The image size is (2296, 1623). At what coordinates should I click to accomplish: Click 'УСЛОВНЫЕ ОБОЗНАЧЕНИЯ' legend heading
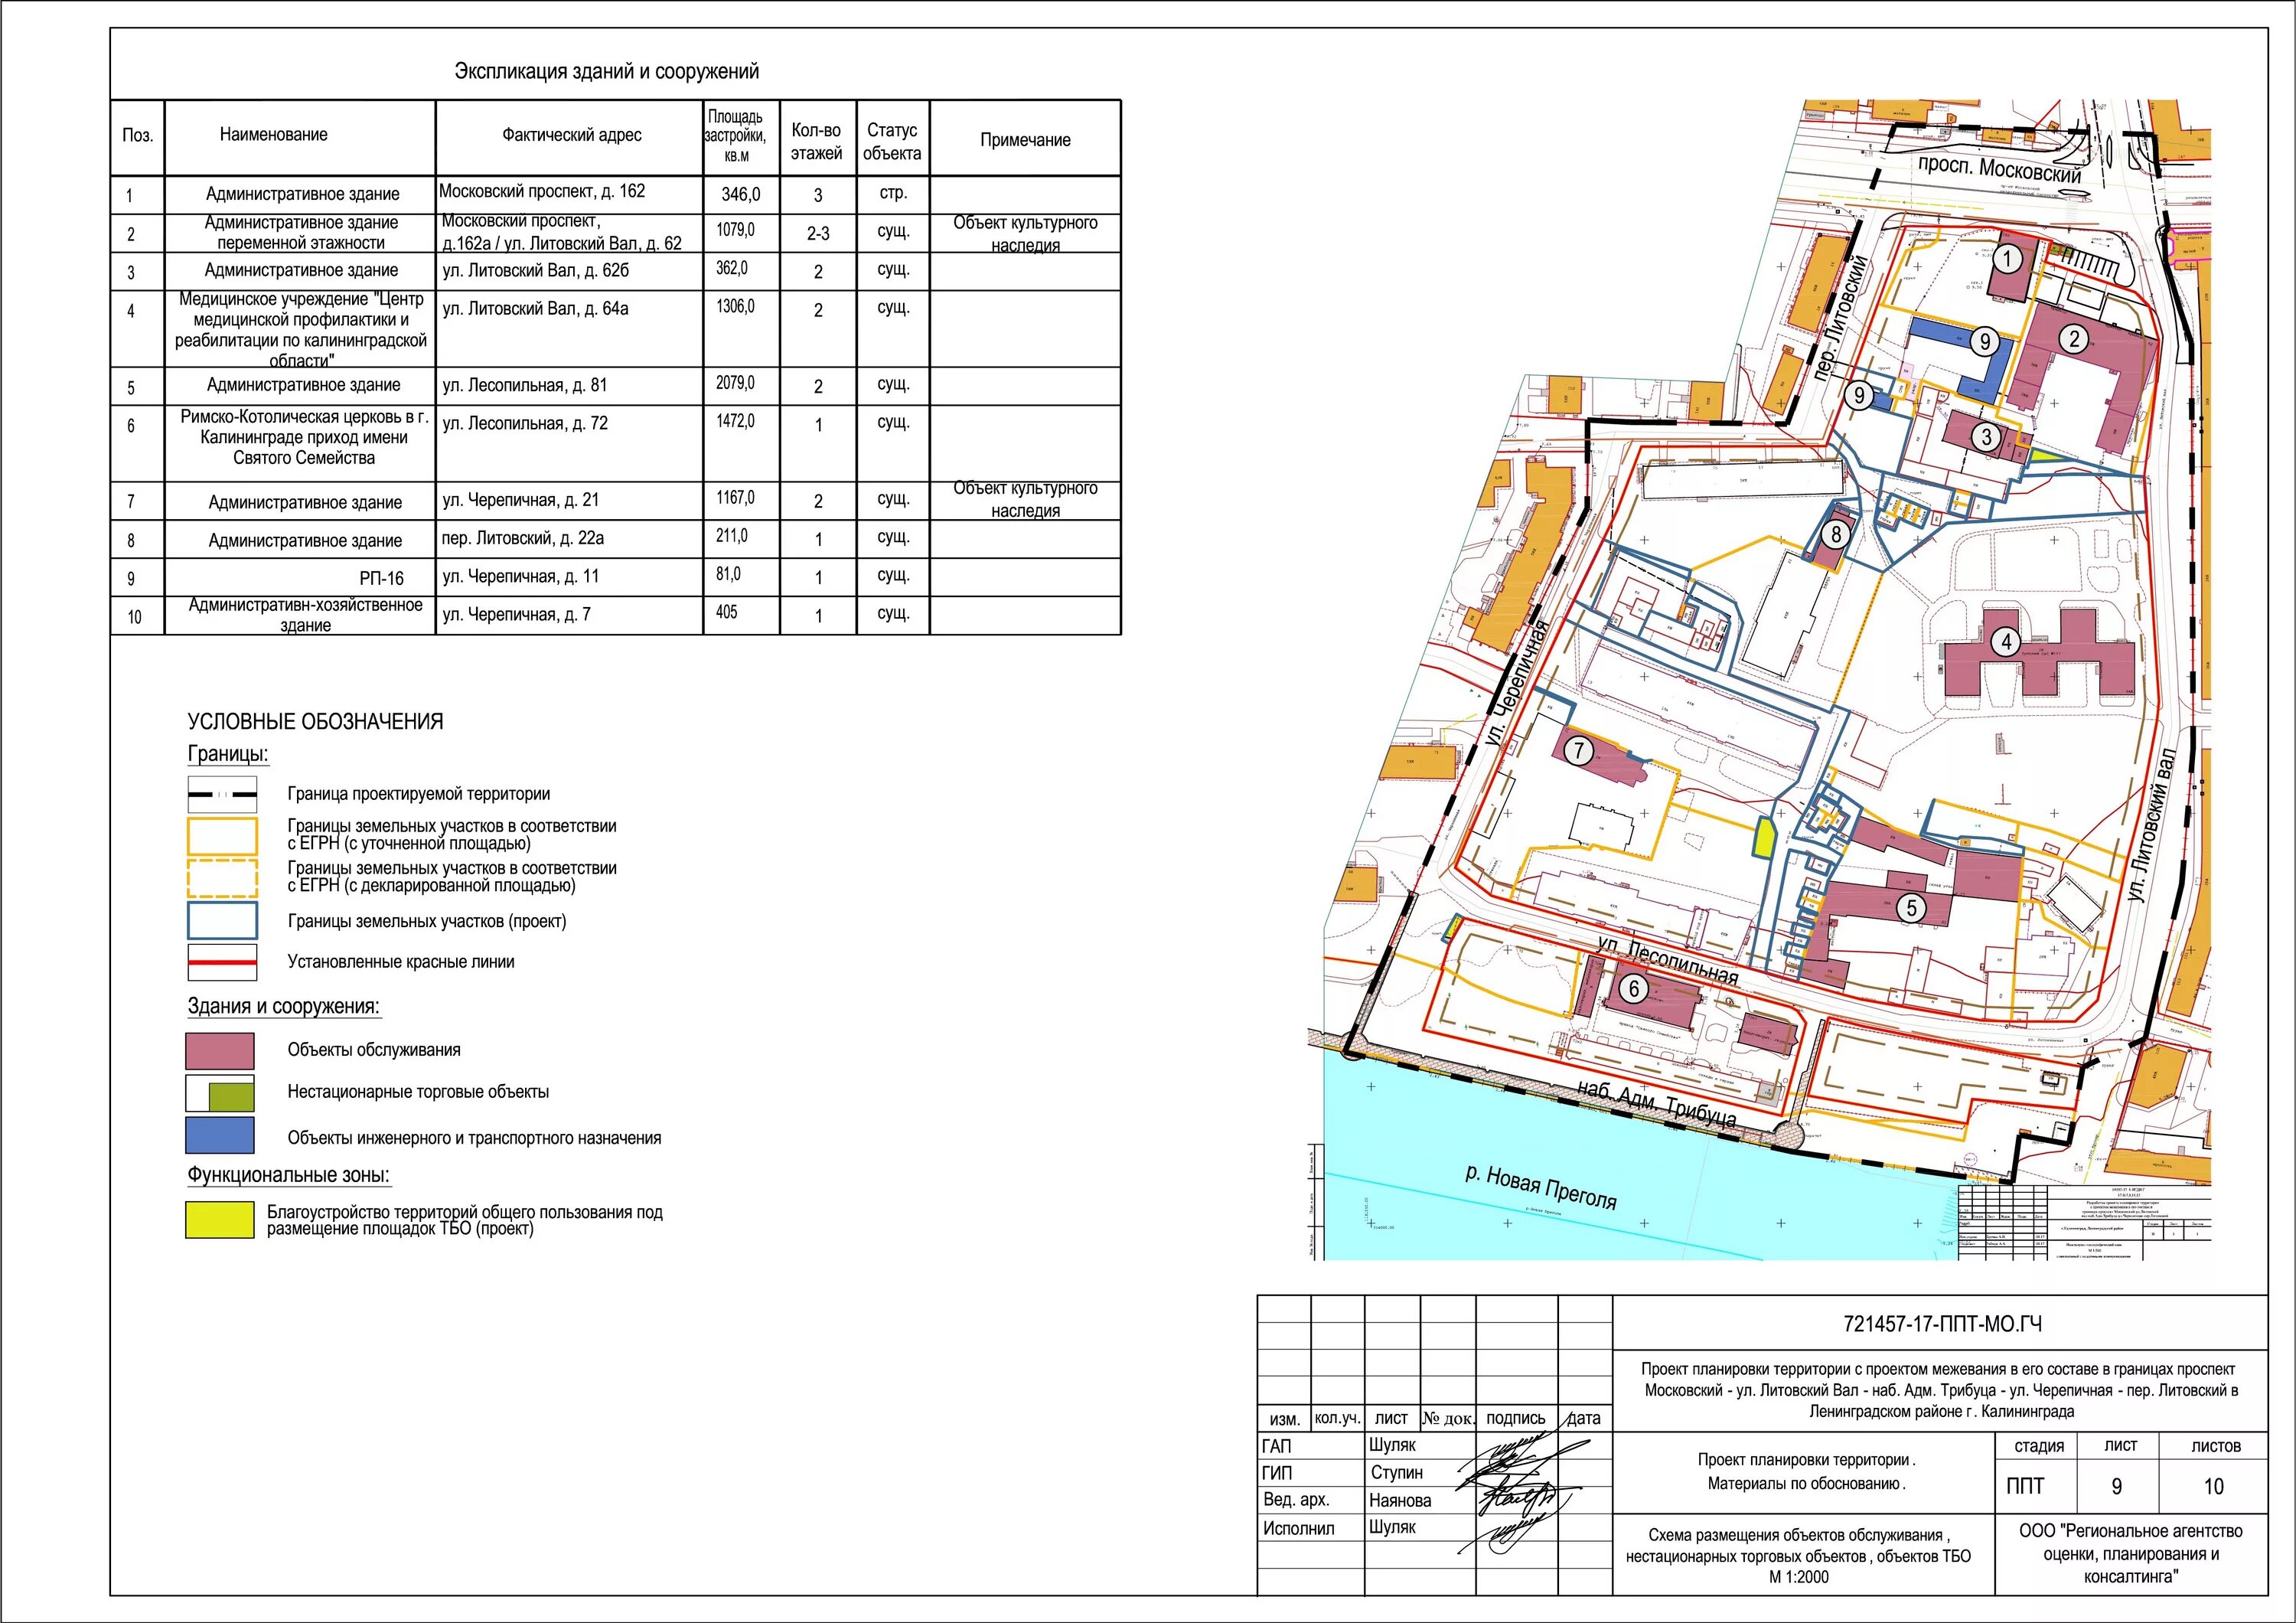point(315,722)
